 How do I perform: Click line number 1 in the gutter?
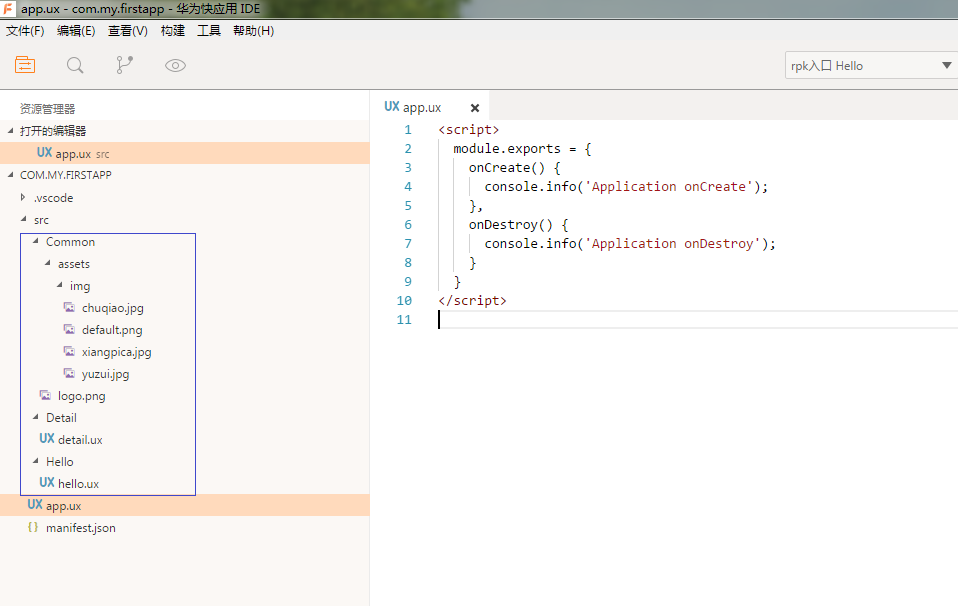pos(408,130)
